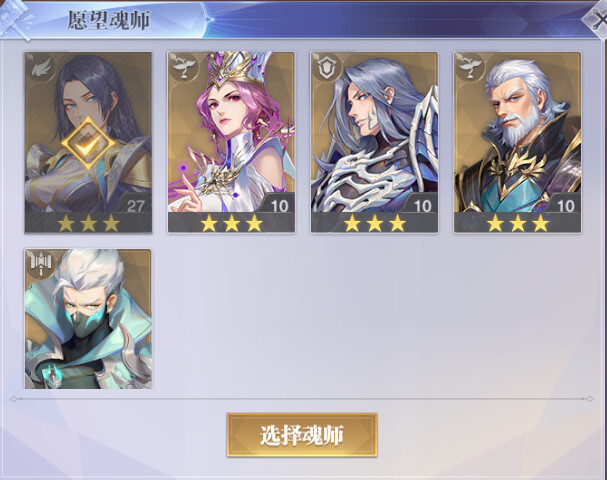
Task: Click the support class icon on white-bearded elder card
Action: click(470, 67)
